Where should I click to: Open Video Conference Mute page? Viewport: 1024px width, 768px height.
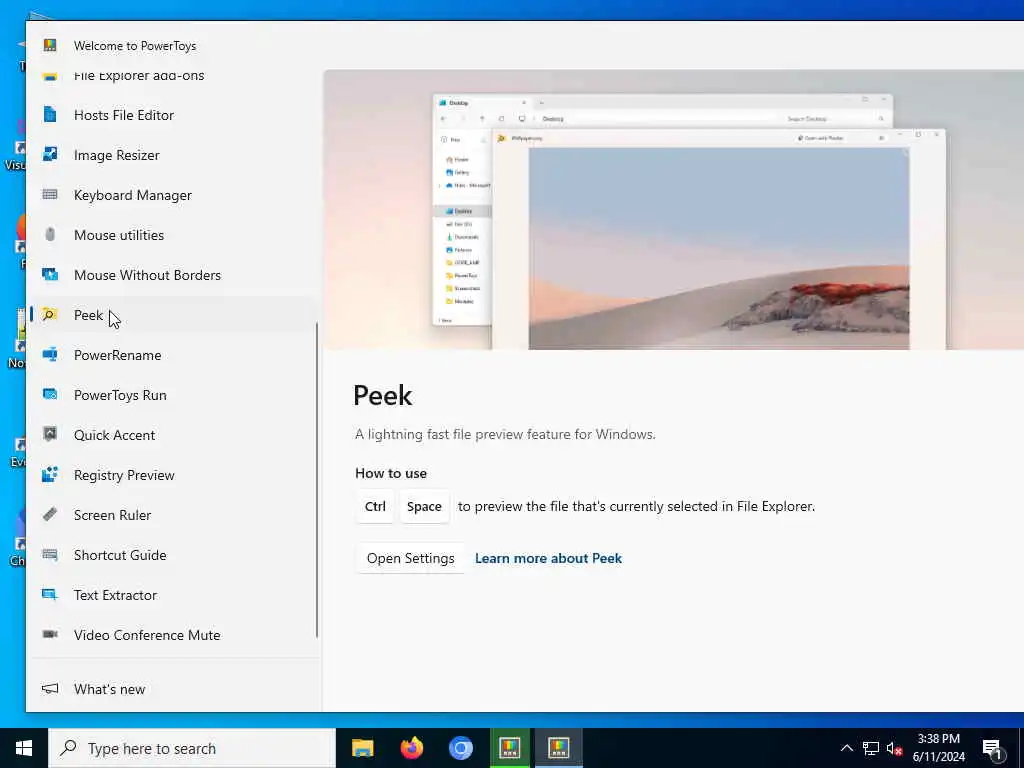click(x=174, y=635)
